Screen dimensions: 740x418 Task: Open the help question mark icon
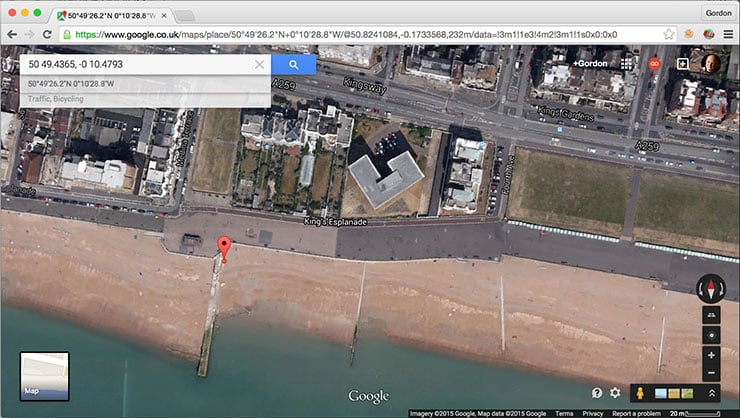(597, 394)
